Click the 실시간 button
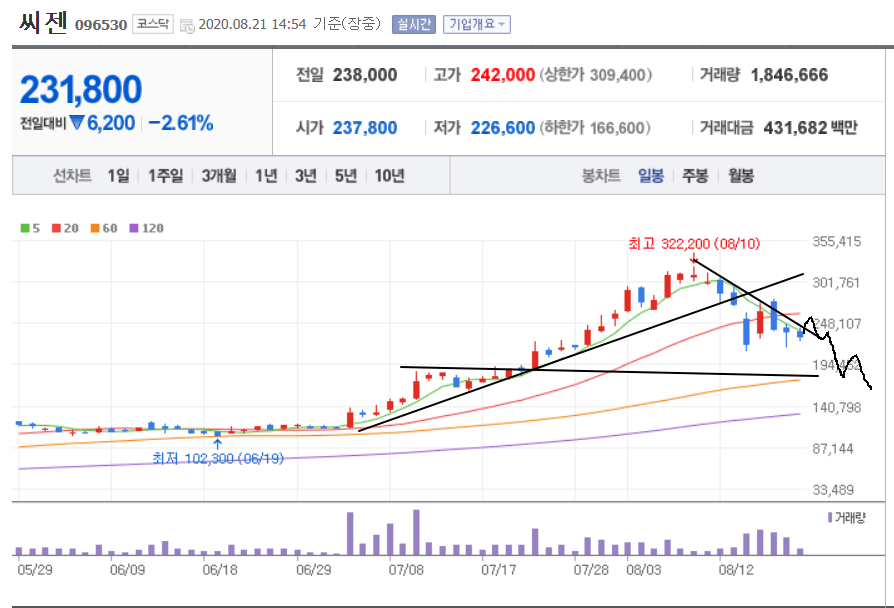Screen dimensions: 894x608 [x=414, y=24]
